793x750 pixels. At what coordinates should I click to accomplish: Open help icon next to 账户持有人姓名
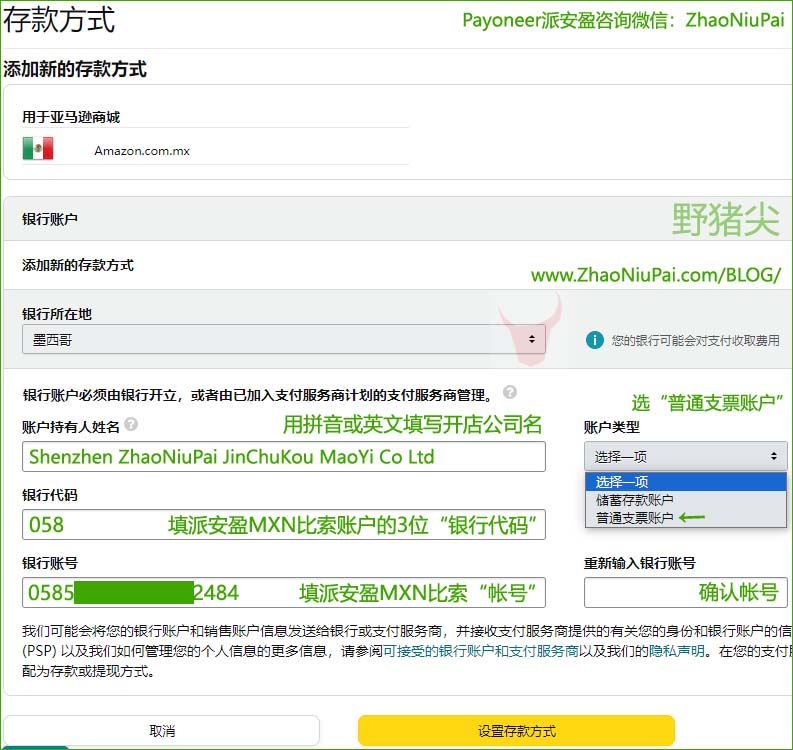pyautogui.click(x=131, y=424)
